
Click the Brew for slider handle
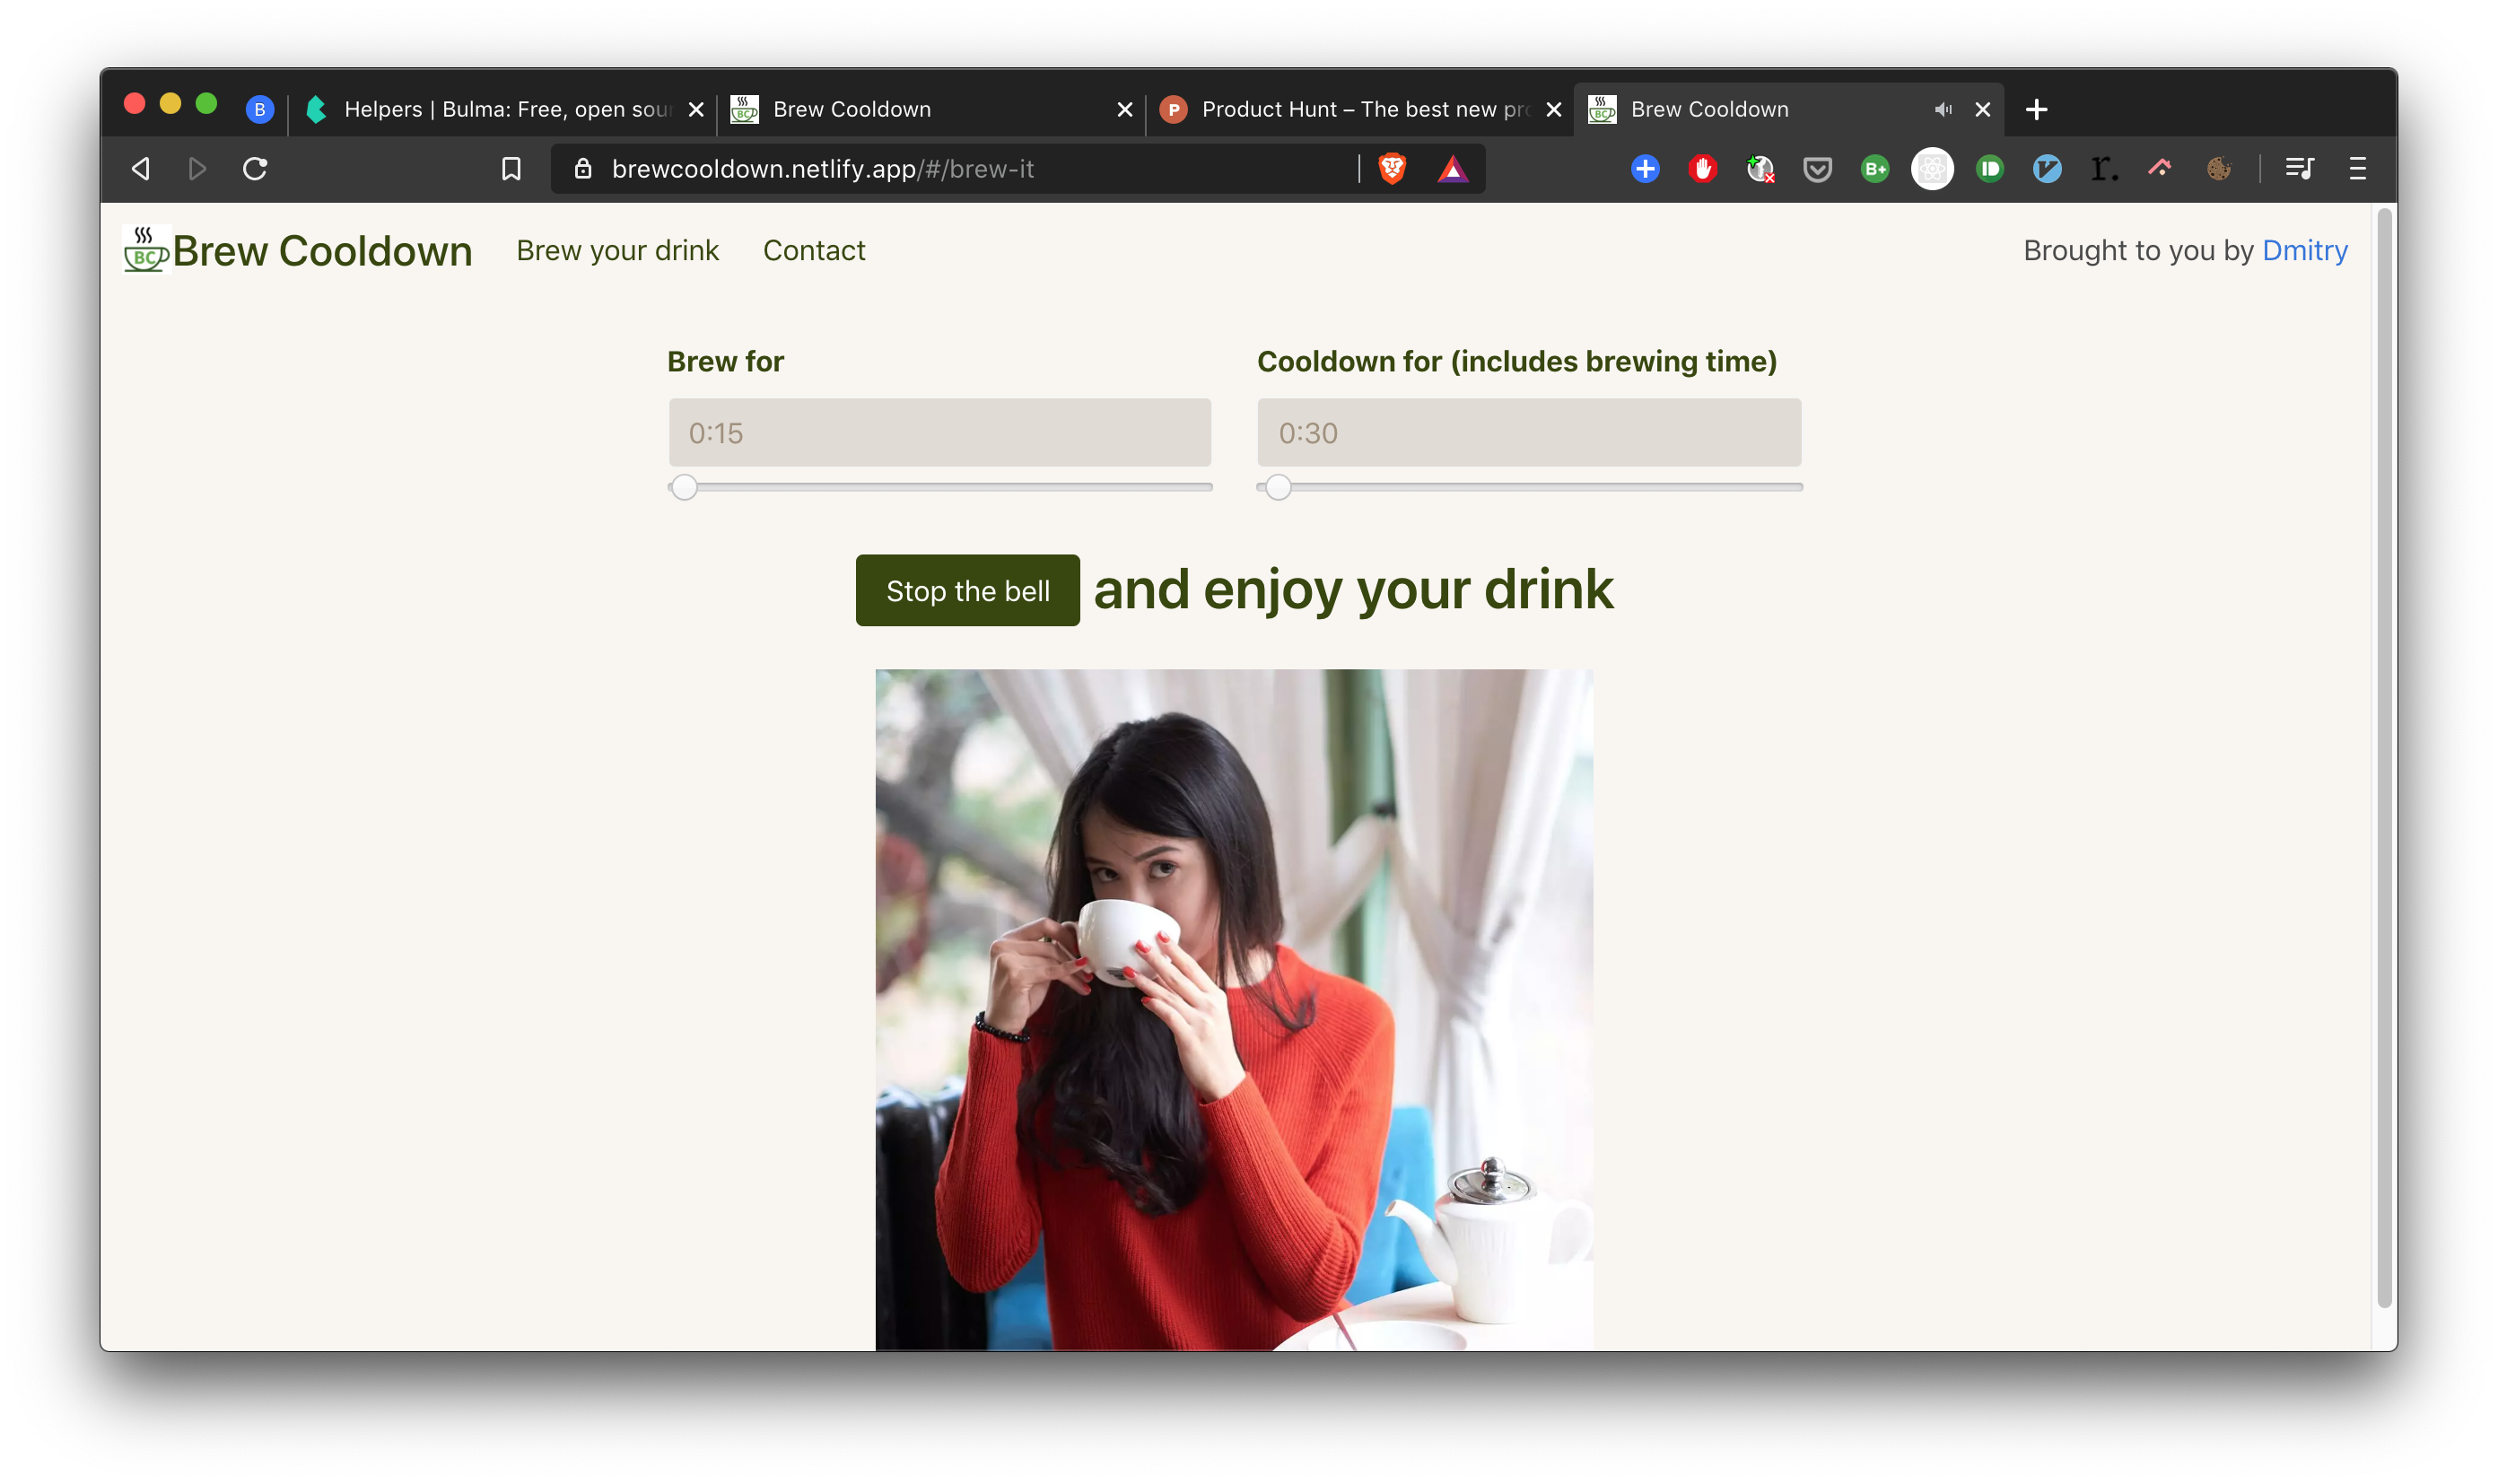point(684,487)
